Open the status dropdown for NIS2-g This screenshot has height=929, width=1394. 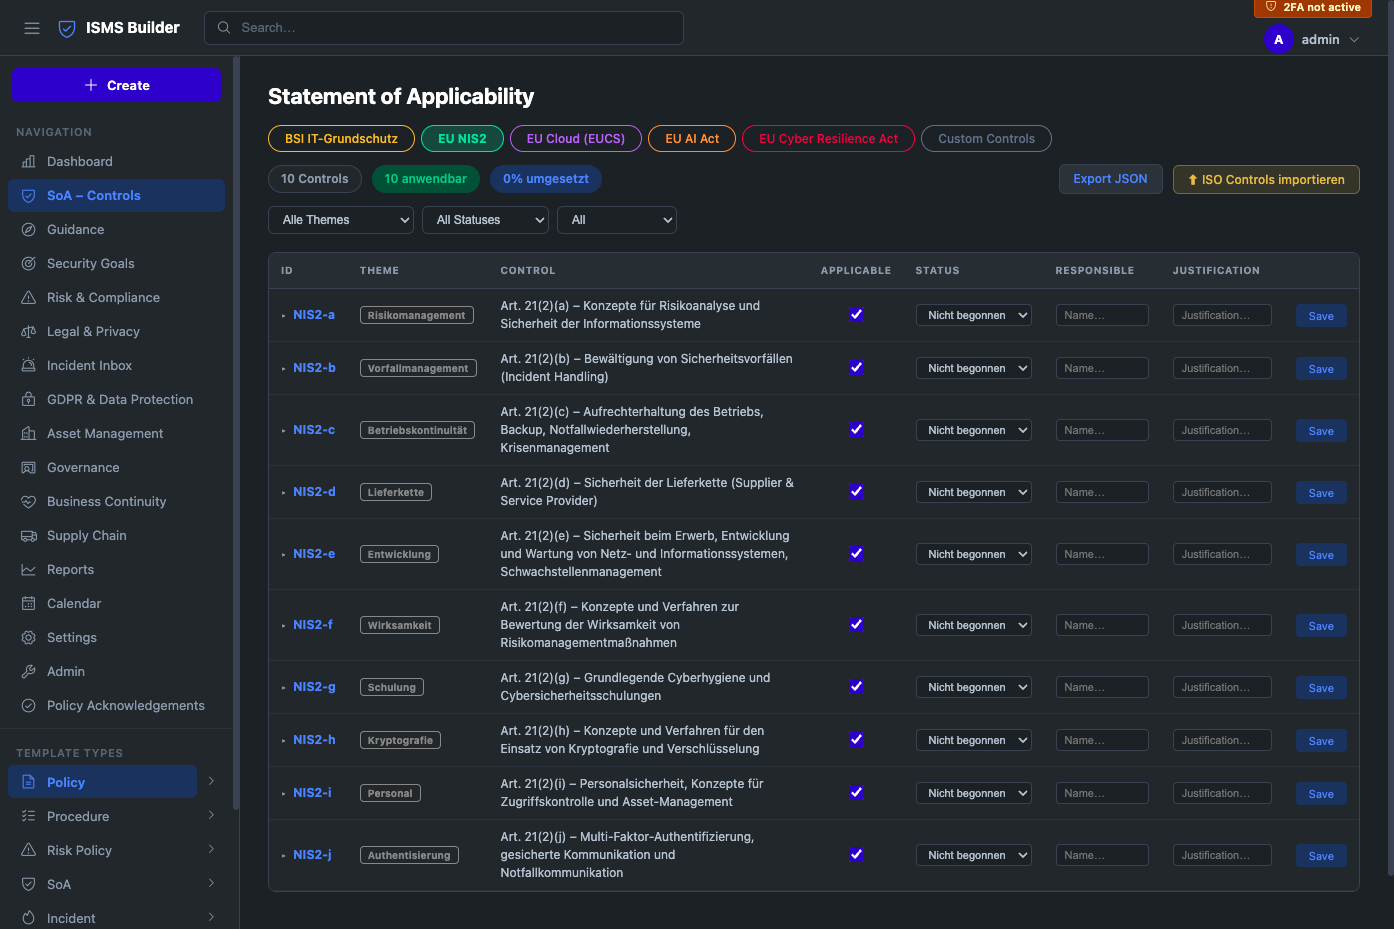pos(973,687)
